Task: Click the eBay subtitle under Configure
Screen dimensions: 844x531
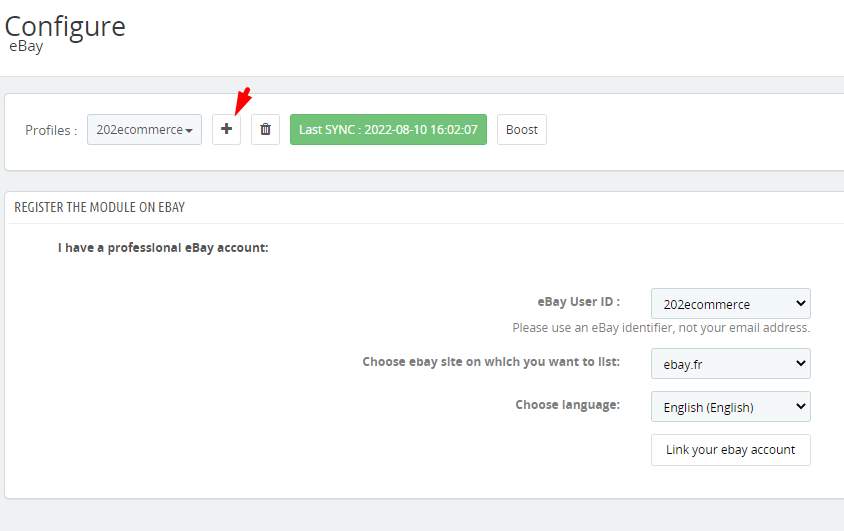Action: tap(26, 47)
